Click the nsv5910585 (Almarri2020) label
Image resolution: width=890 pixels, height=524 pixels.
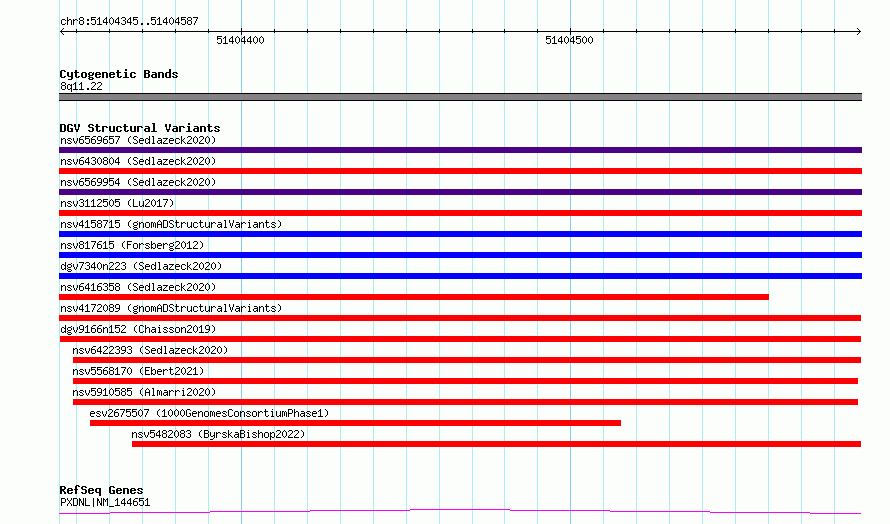tap(144, 392)
